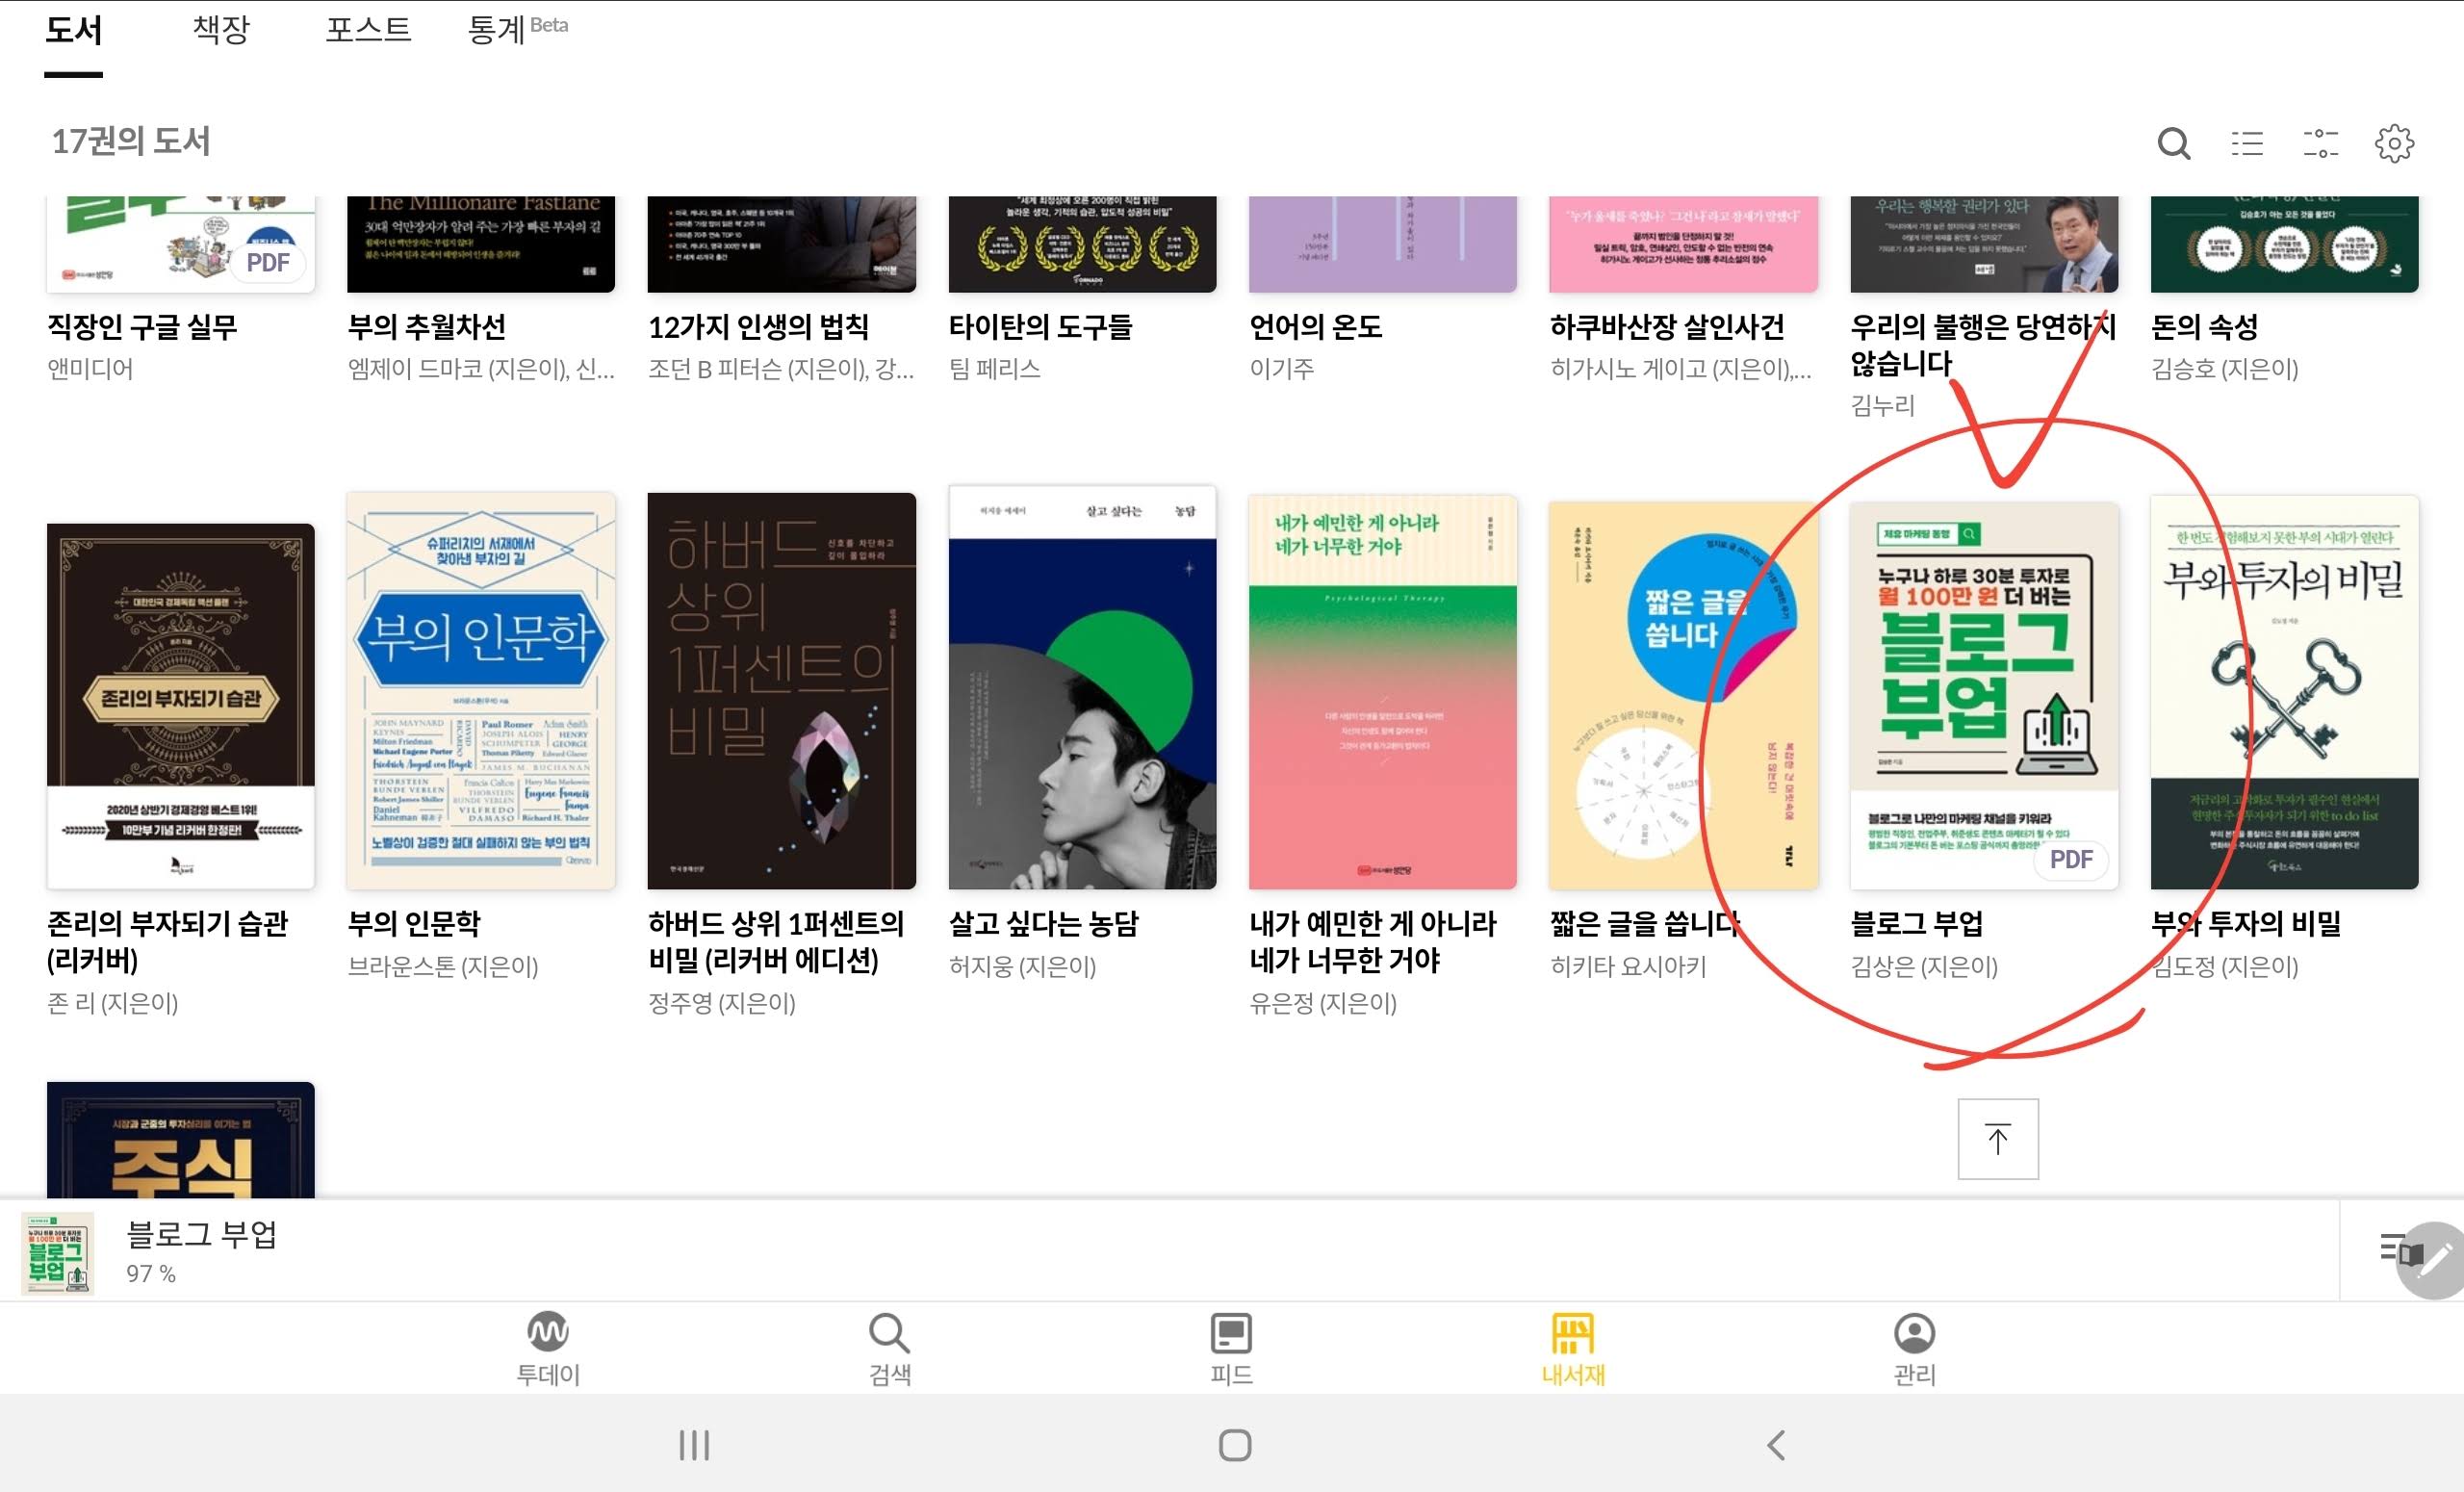Open 타이탄의 도구들 cover thumbnail

click(1082, 244)
